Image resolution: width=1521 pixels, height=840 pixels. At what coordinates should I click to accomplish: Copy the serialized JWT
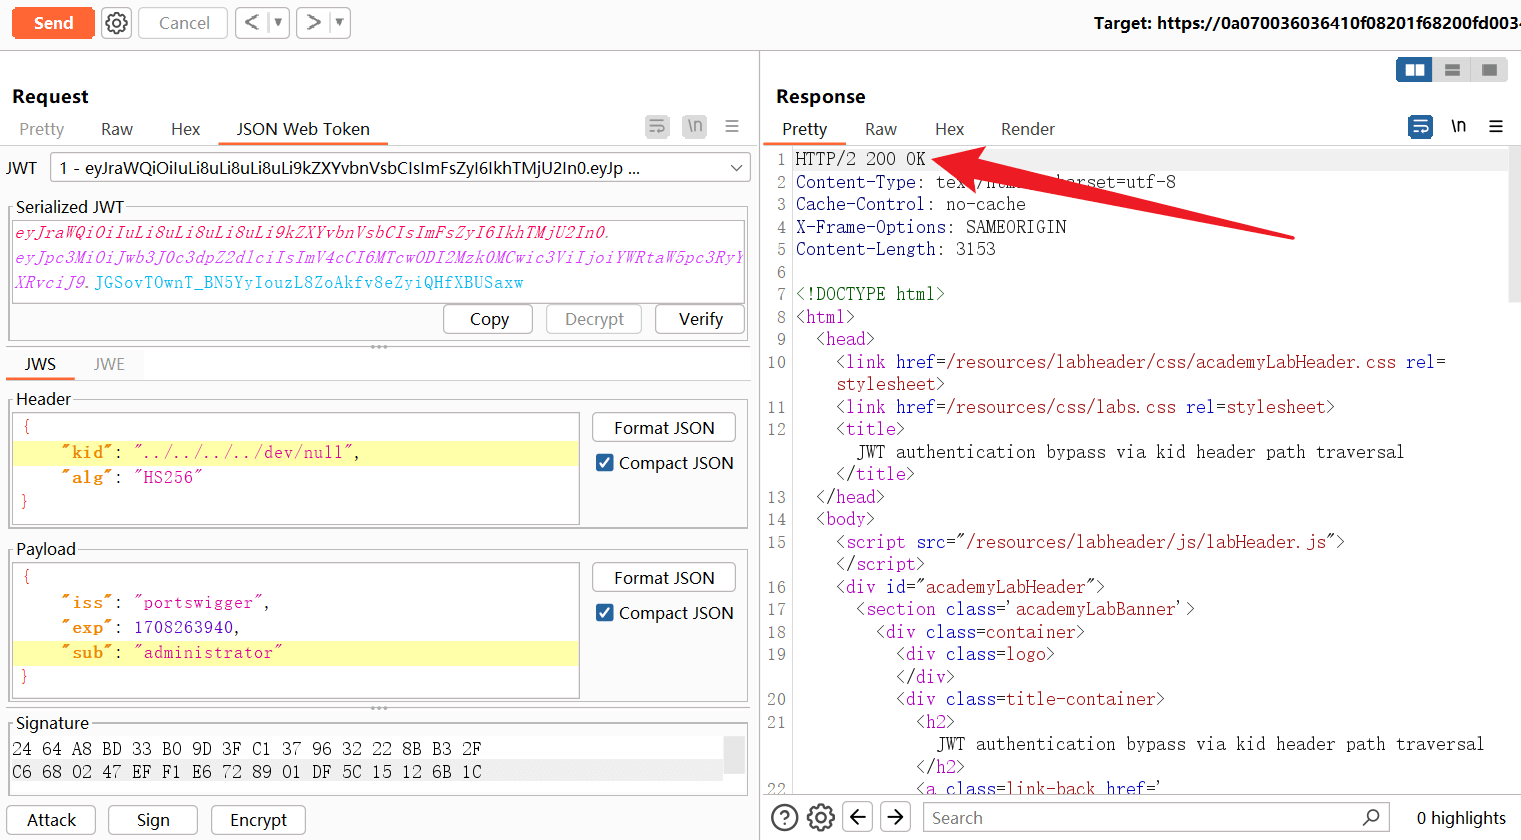pos(489,319)
